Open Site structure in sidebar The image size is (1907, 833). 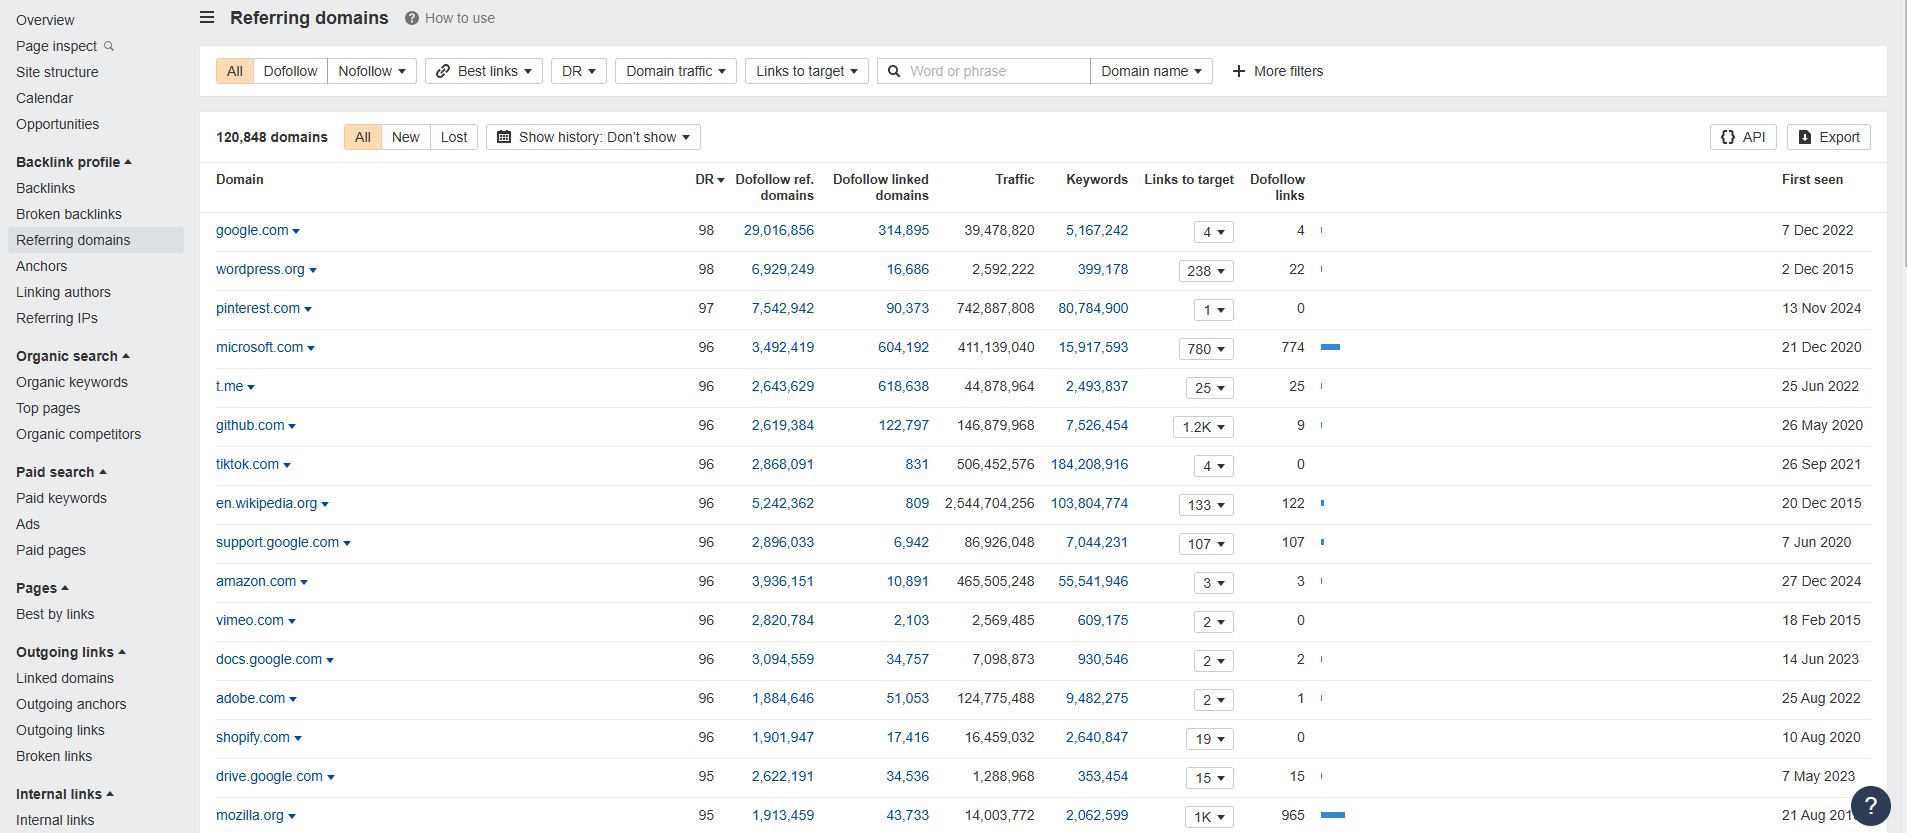point(57,72)
